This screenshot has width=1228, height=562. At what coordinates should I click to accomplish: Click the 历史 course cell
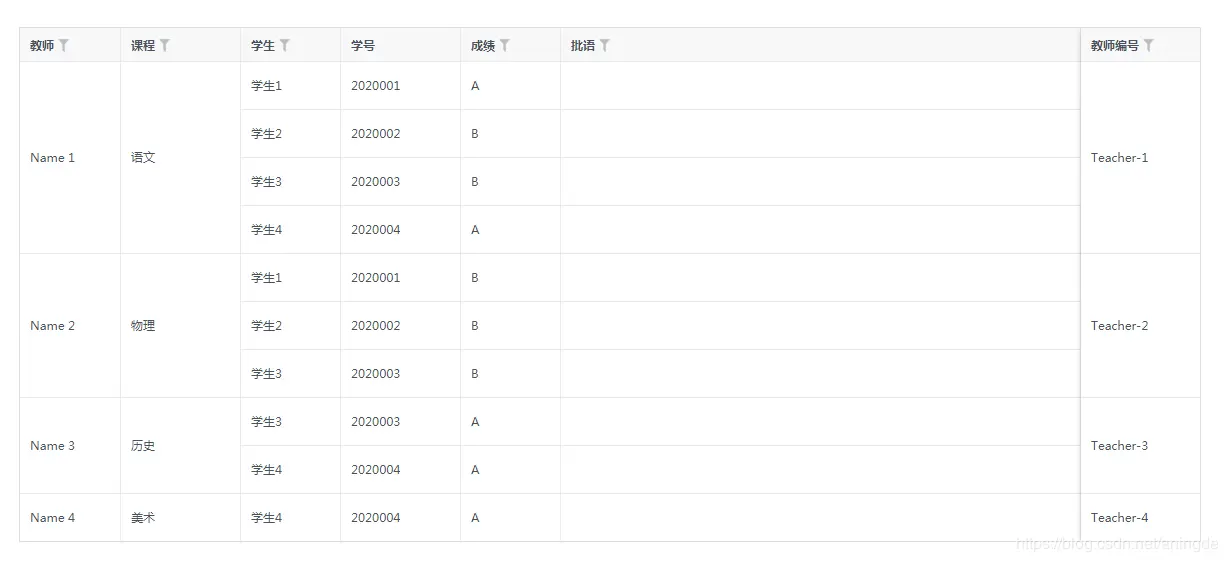tap(181, 446)
